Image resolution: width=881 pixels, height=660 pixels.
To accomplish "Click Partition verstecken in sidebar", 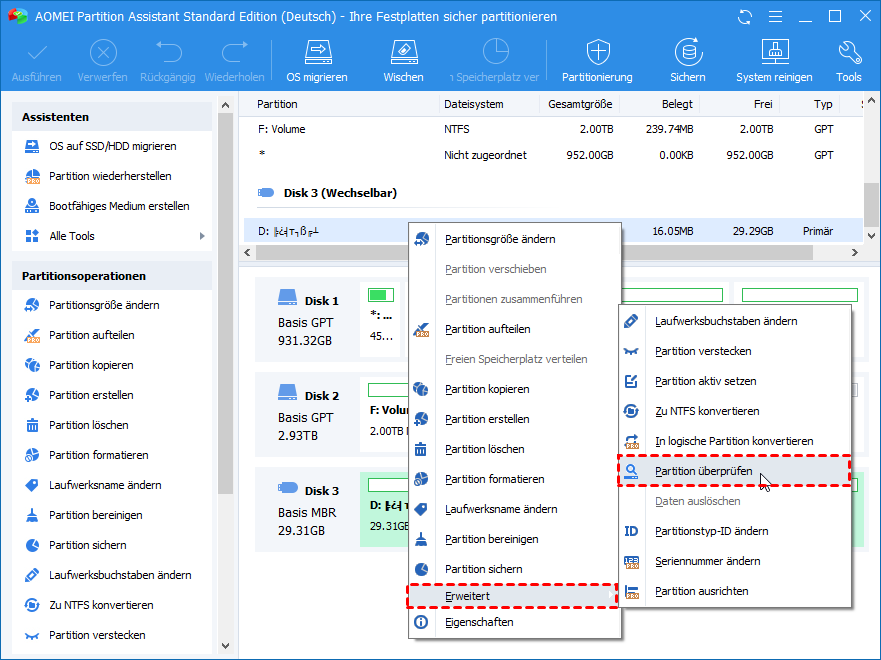I will coord(97,635).
